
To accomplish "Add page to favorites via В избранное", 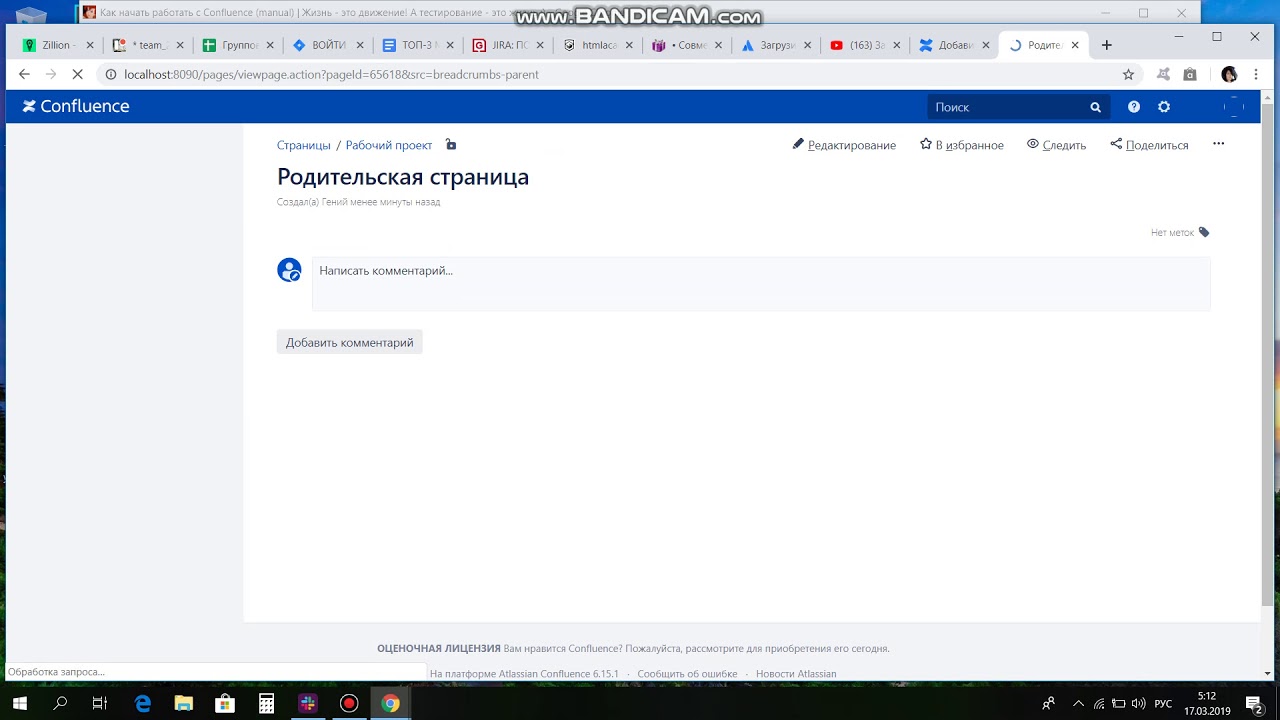I will (961, 145).
